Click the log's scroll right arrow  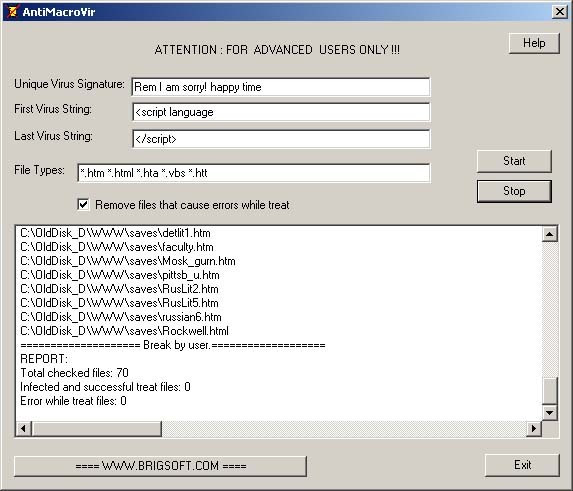point(534,428)
